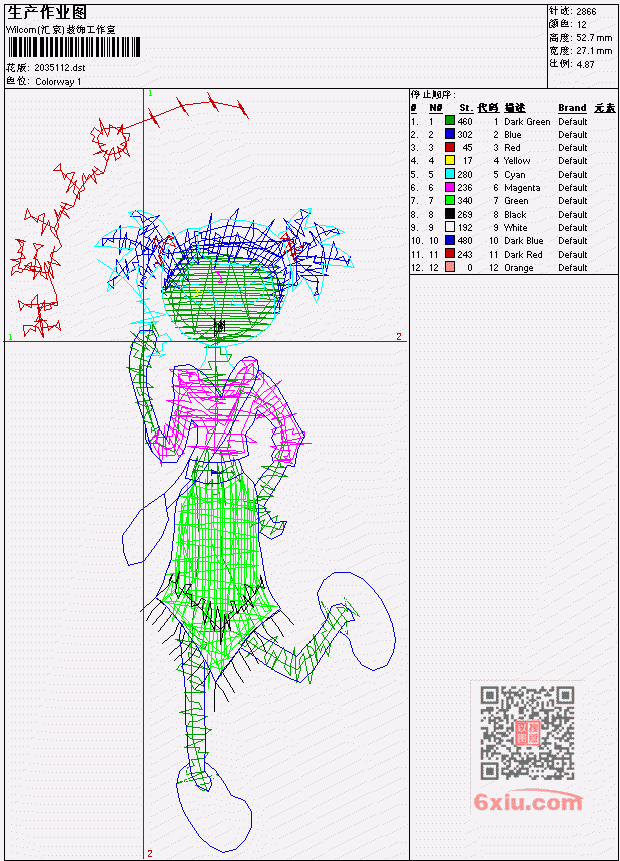This screenshot has width=620, height=861.
Task: Select stitch count '45' in Red row
Action: point(467,148)
